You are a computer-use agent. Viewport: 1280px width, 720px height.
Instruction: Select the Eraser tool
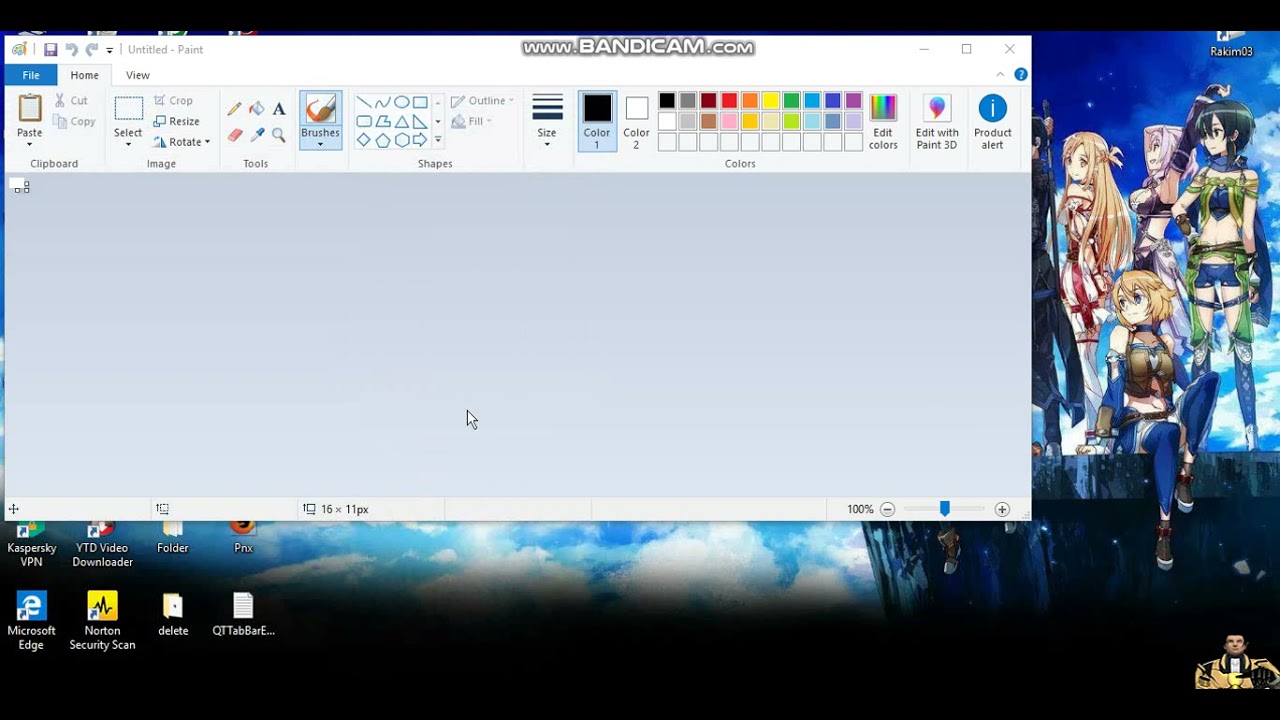(235, 135)
